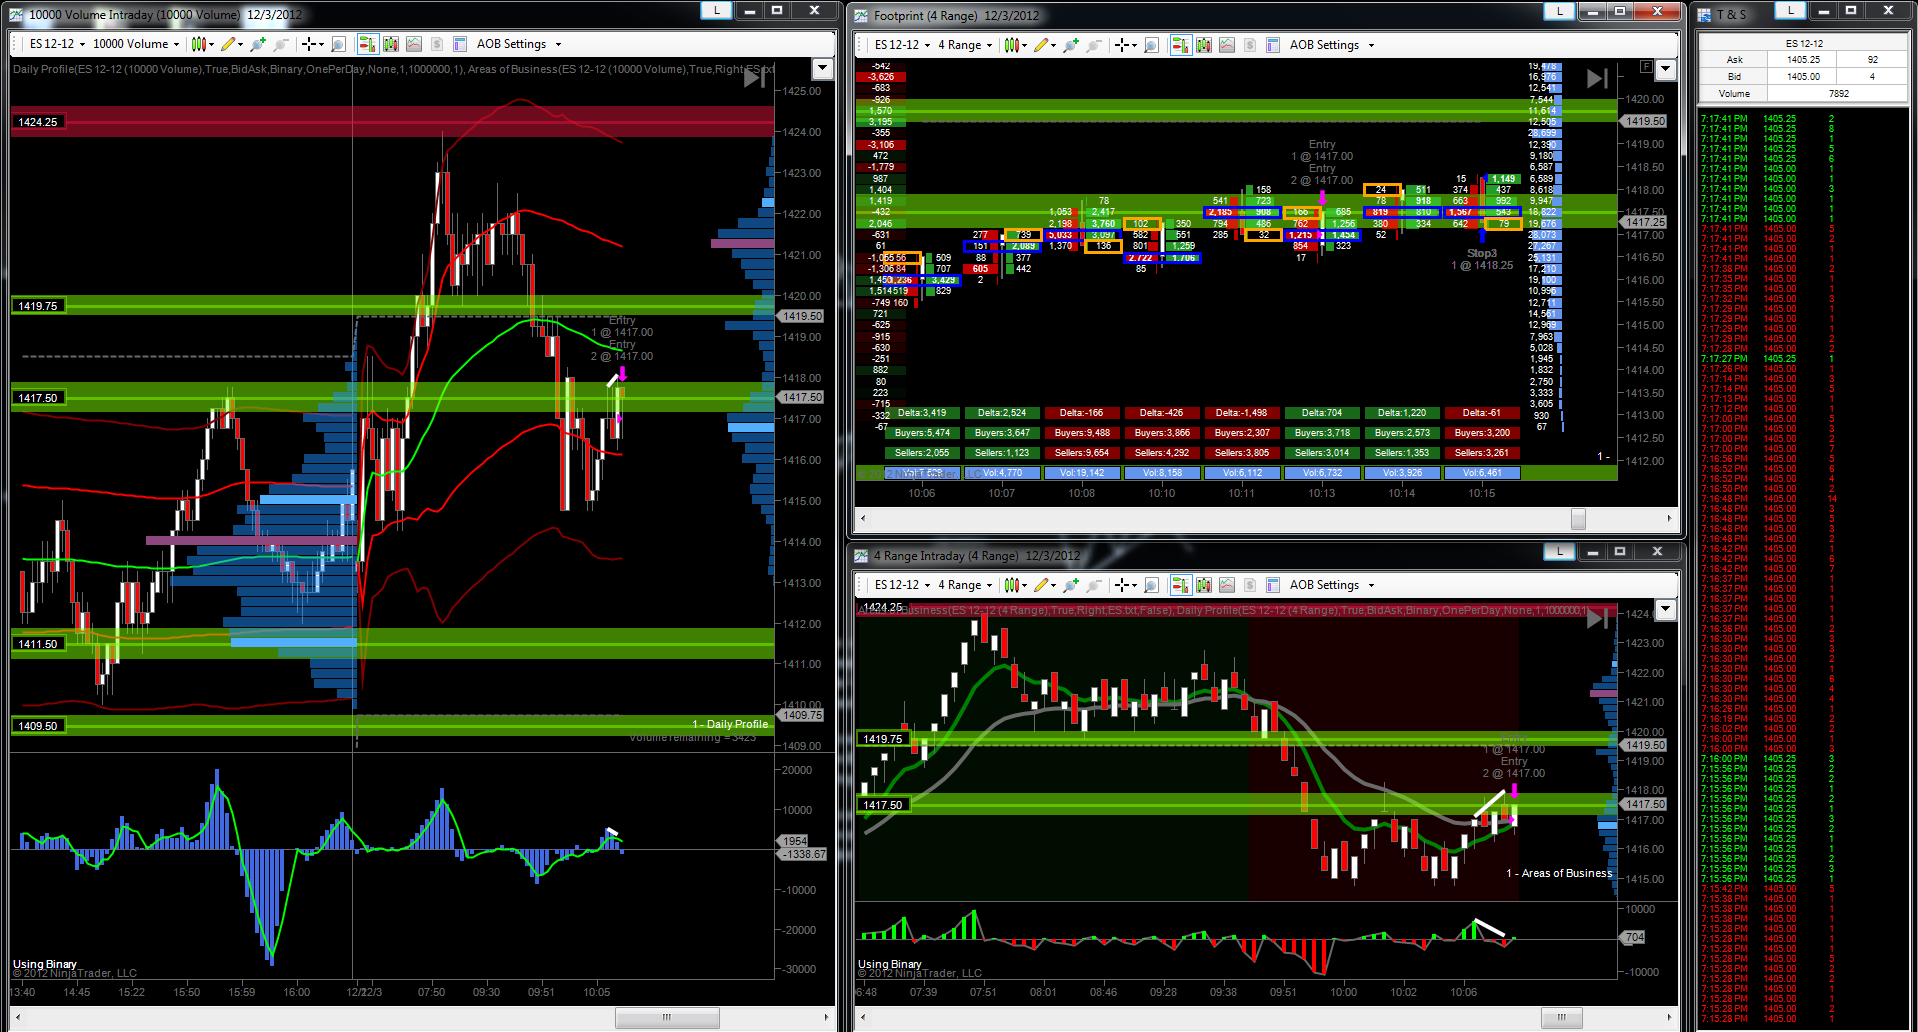Screen dimensions: 1918x1032
Task: Click Sellers:4,292 cell in Footprint chart
Action: pos(1162,453)
